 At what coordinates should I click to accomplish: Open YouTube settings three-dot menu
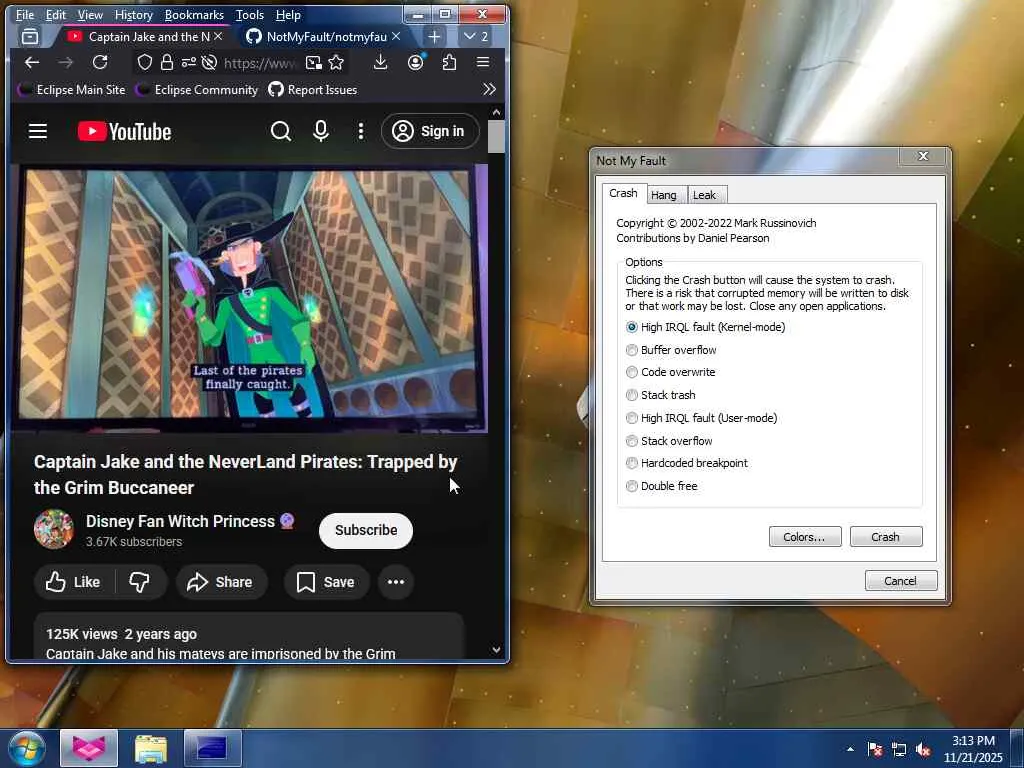point(361,131)
